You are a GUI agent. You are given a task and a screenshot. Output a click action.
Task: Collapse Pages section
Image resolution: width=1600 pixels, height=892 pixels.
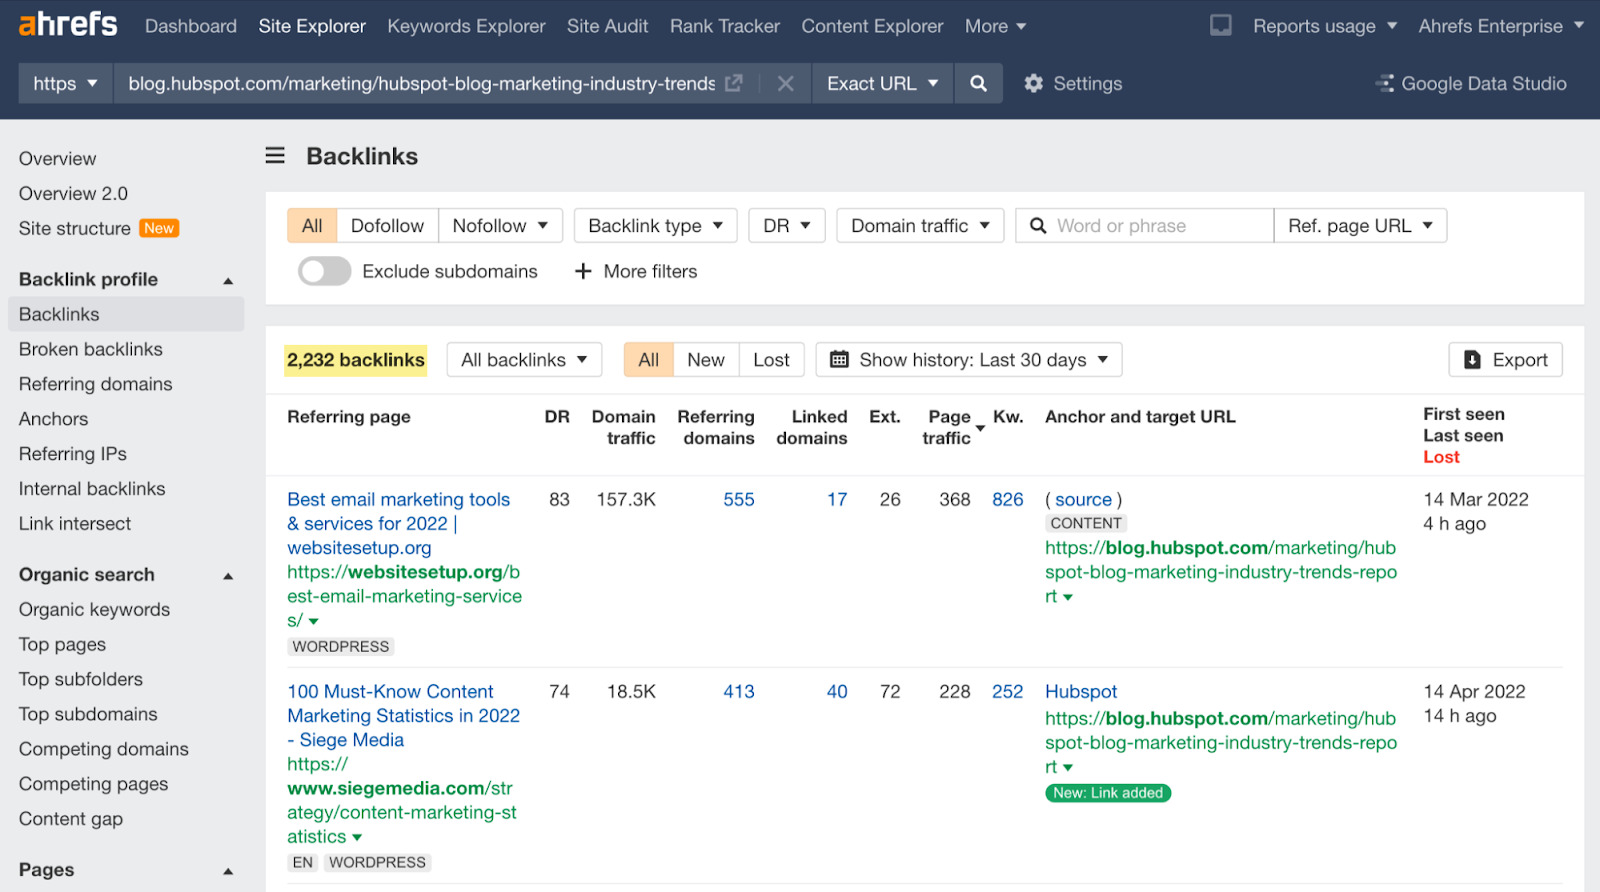(228, 871)
